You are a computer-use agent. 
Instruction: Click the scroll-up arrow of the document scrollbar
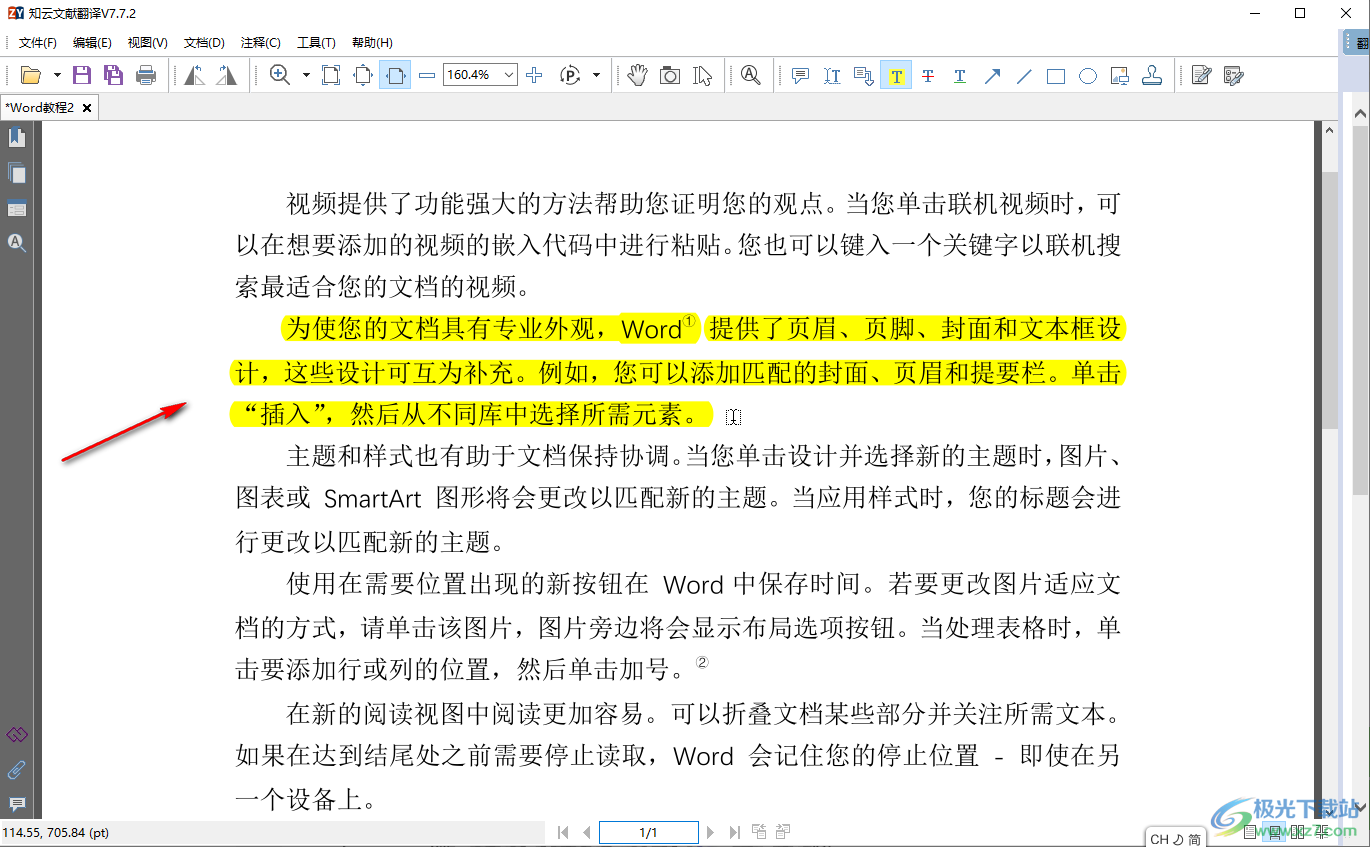click(1329, 131)
